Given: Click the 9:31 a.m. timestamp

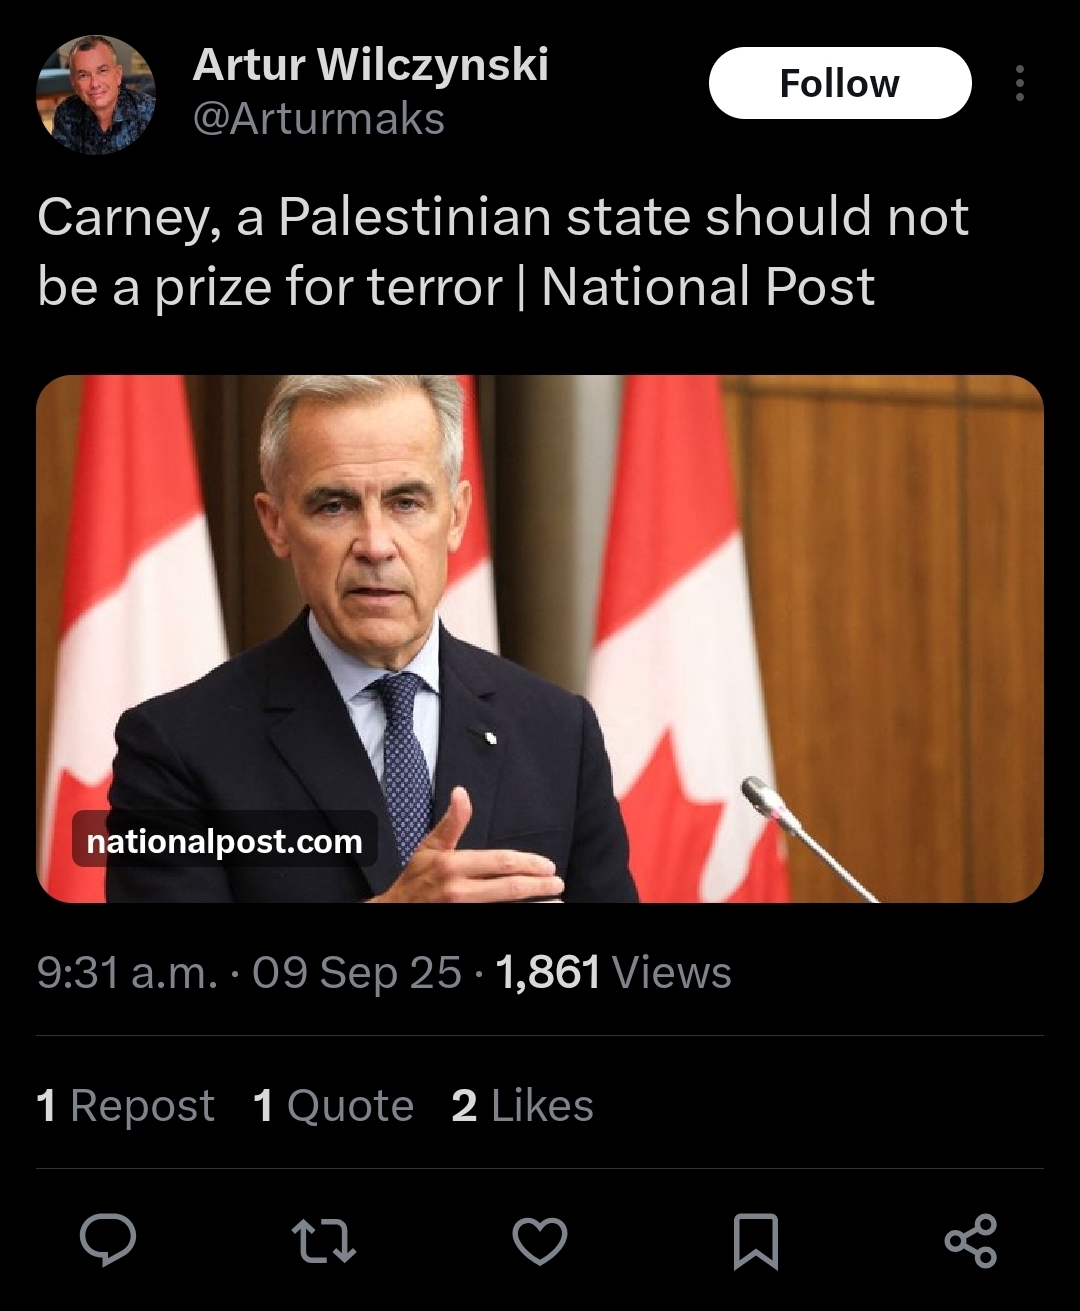Looking at the screenshot, I should tap(127, 972).
